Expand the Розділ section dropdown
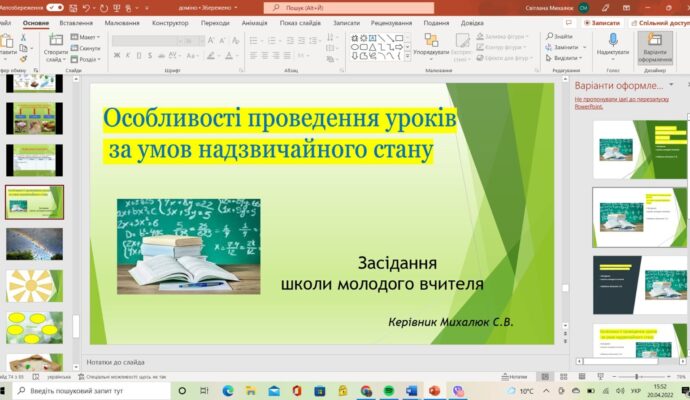The height and width of the screenshot is (400, 690). point(85,59)
